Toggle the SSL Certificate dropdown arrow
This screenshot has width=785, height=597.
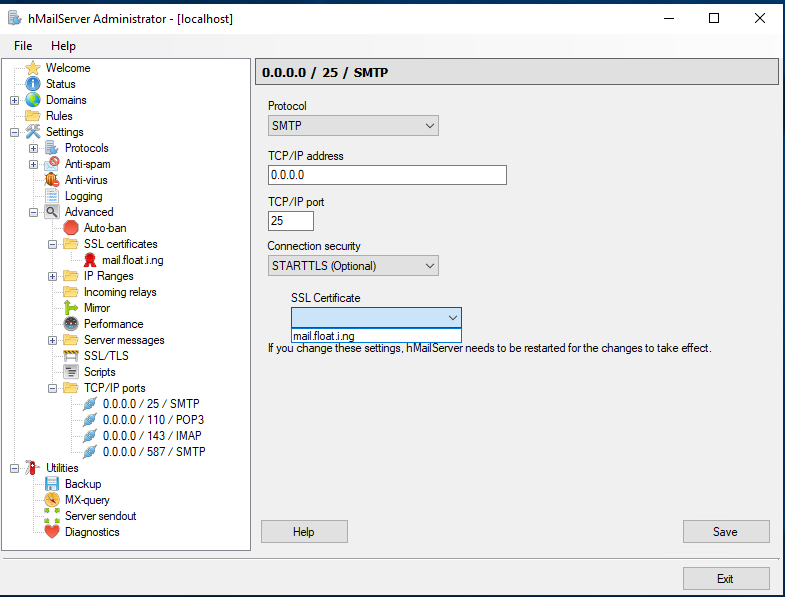click(453, 318)
